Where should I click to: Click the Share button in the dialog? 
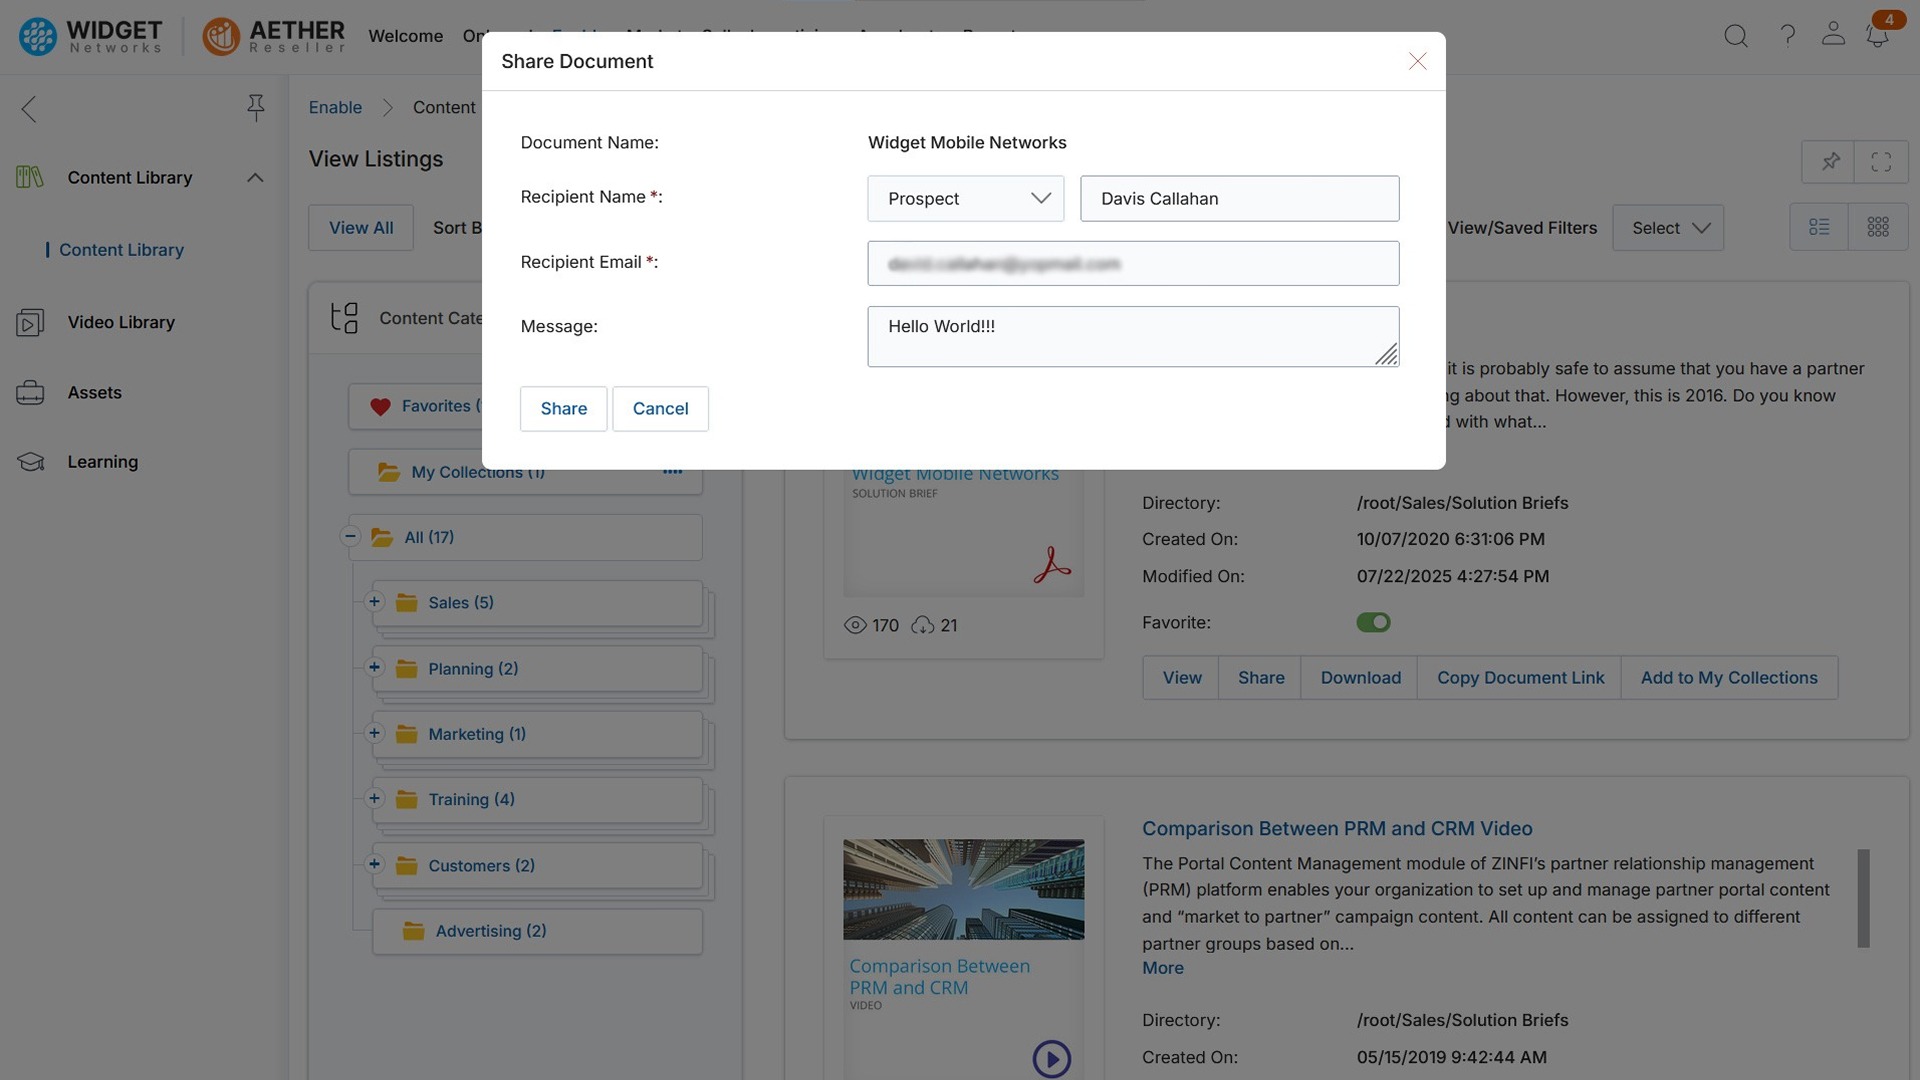(x=563, y=408)
